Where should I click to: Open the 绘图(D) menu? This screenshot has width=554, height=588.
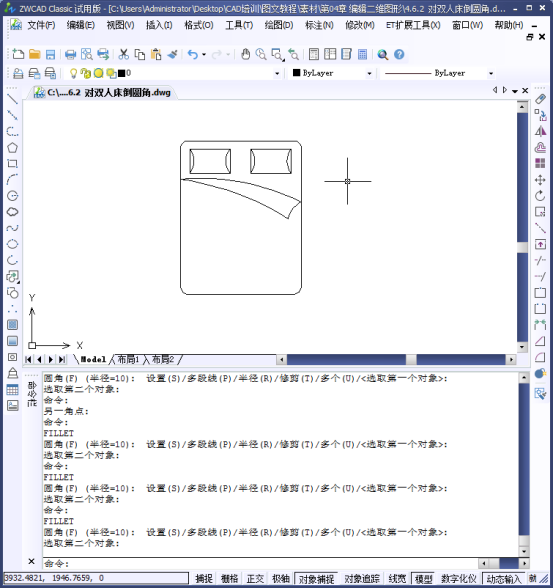click(279, 25)
